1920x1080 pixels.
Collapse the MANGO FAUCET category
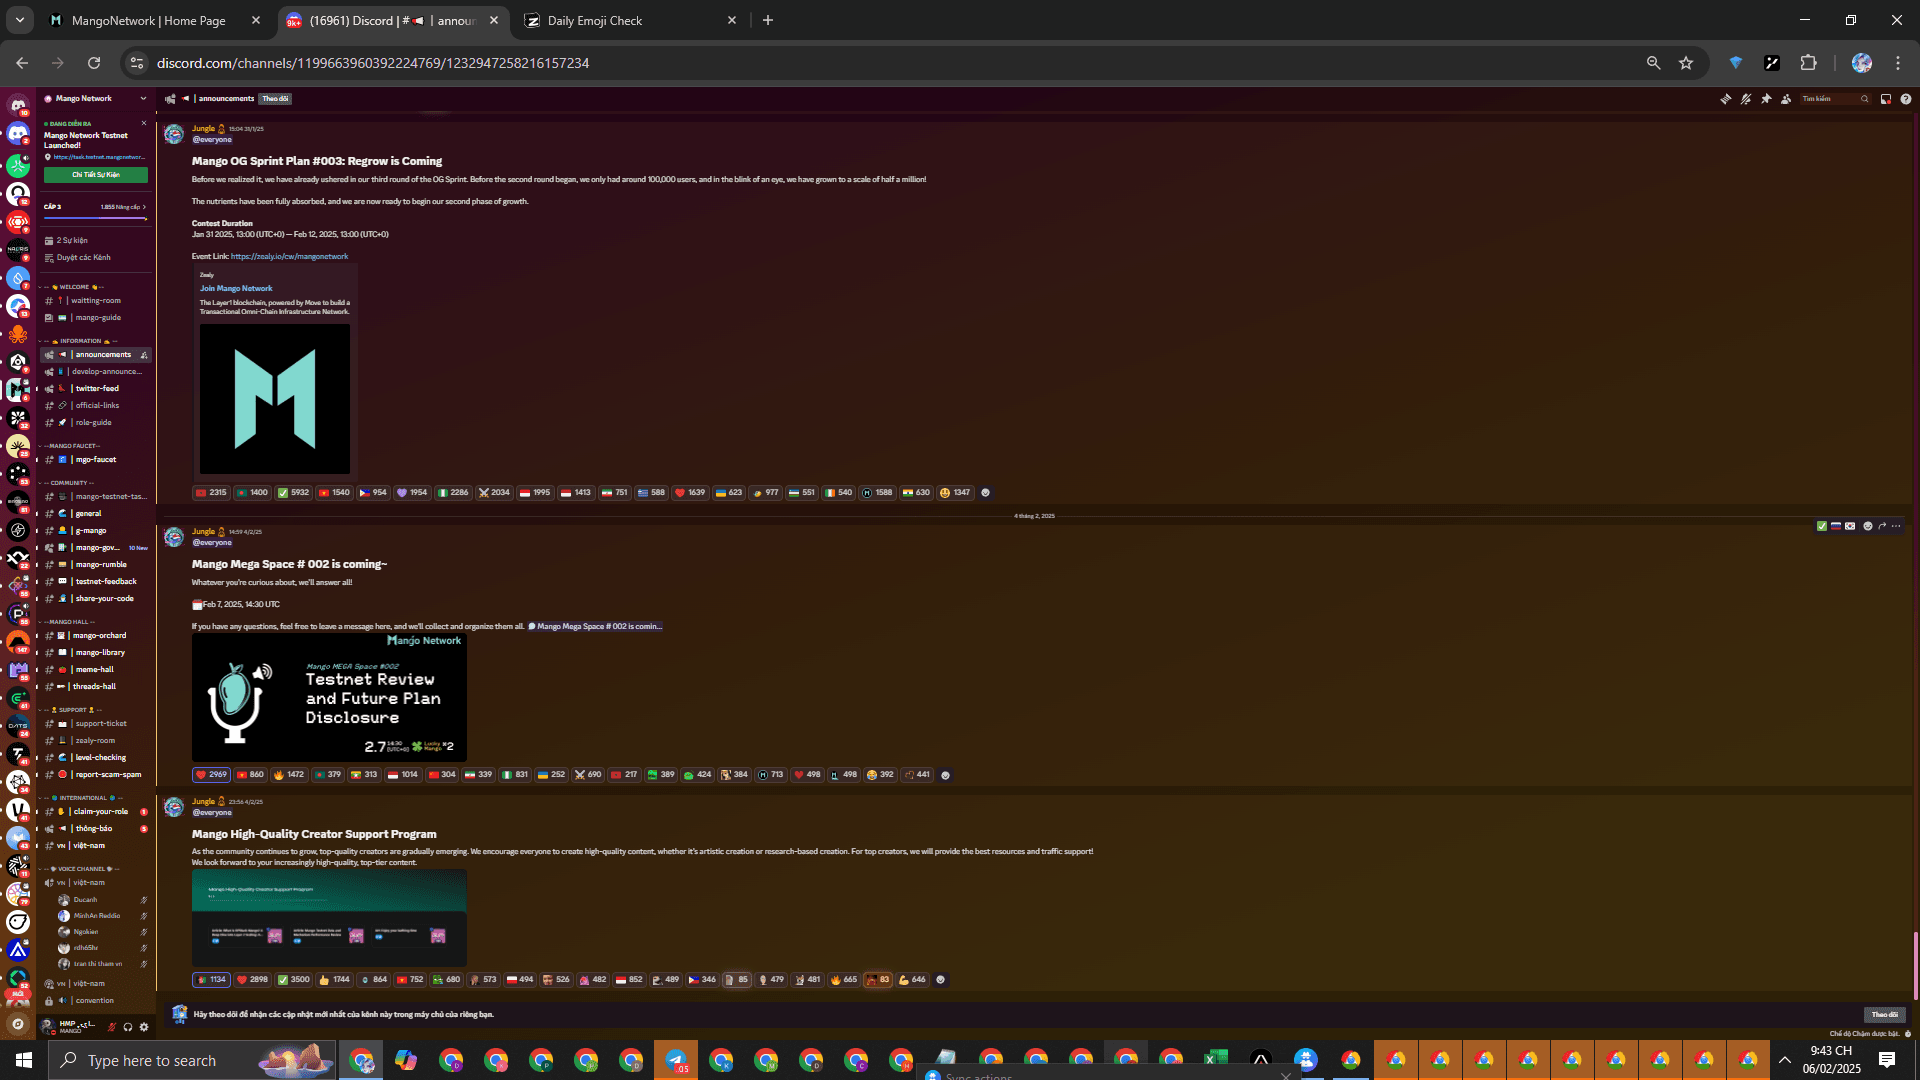(70, 446)
